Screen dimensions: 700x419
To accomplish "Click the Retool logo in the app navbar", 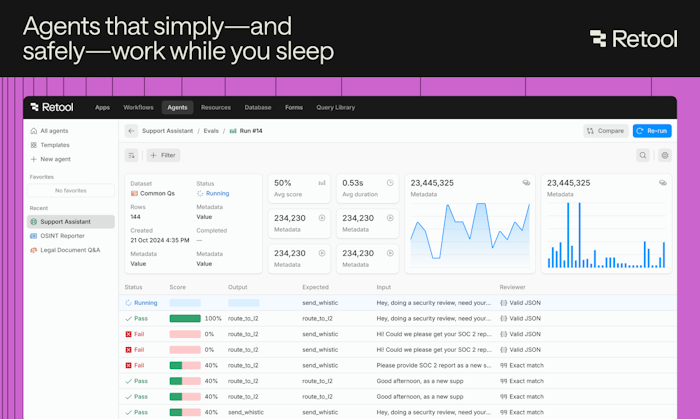I will pos(51,107).
